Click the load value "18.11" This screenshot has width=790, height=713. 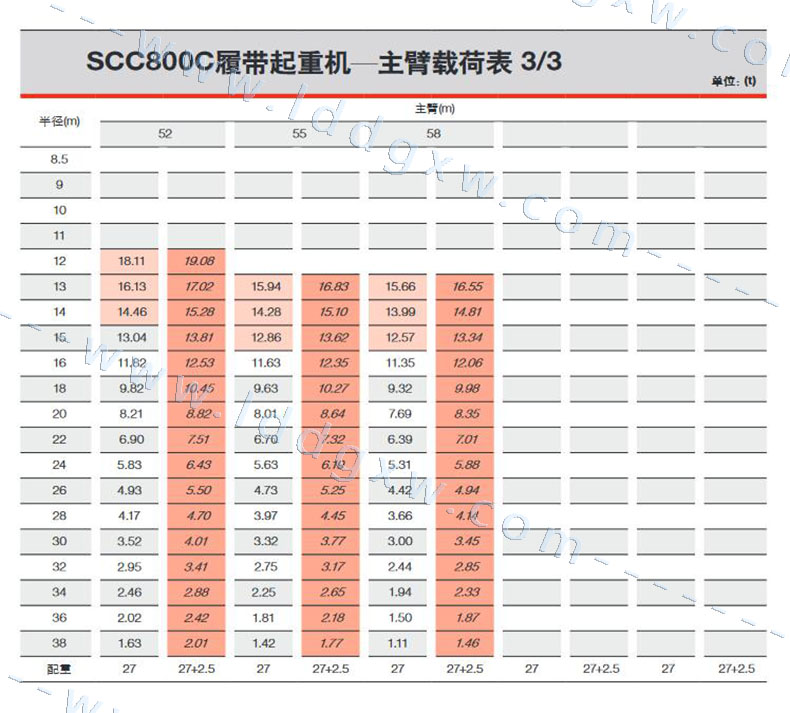click(x=131, y=261)
